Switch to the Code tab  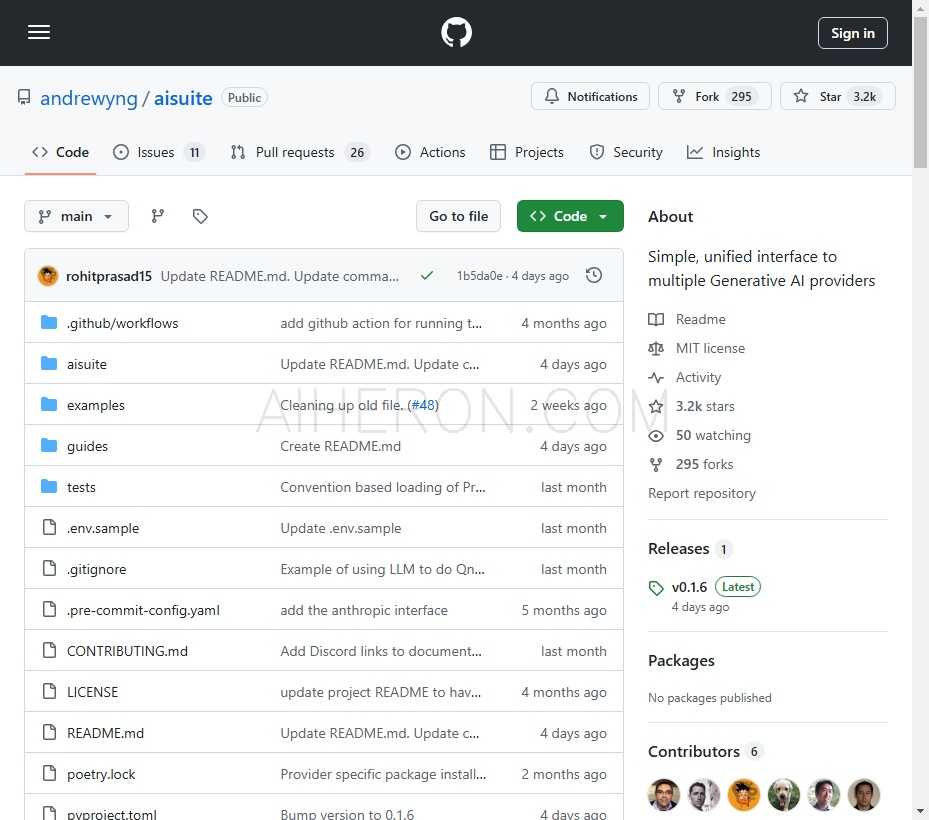click(x=60, y=152)
